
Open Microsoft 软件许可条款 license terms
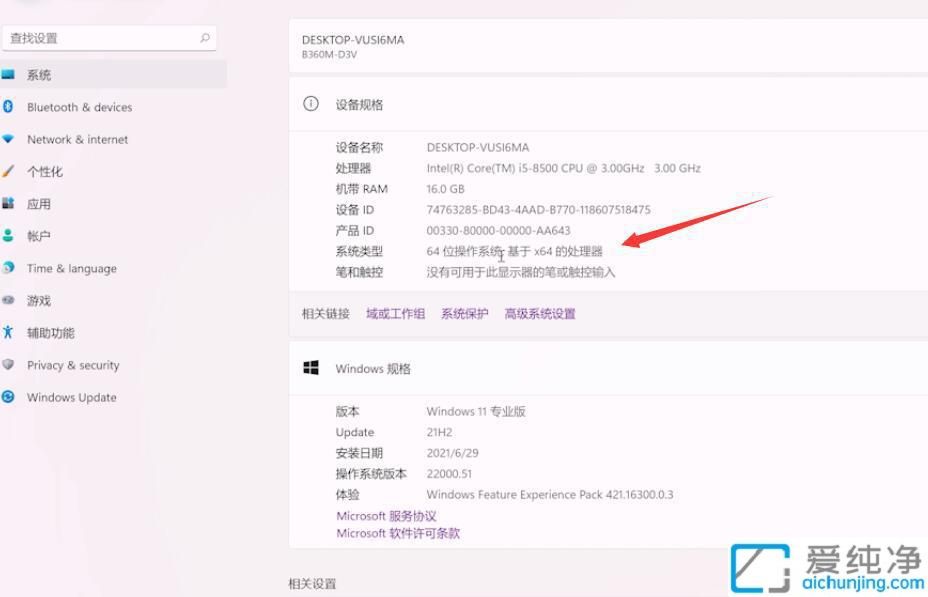tap(398, 532)
